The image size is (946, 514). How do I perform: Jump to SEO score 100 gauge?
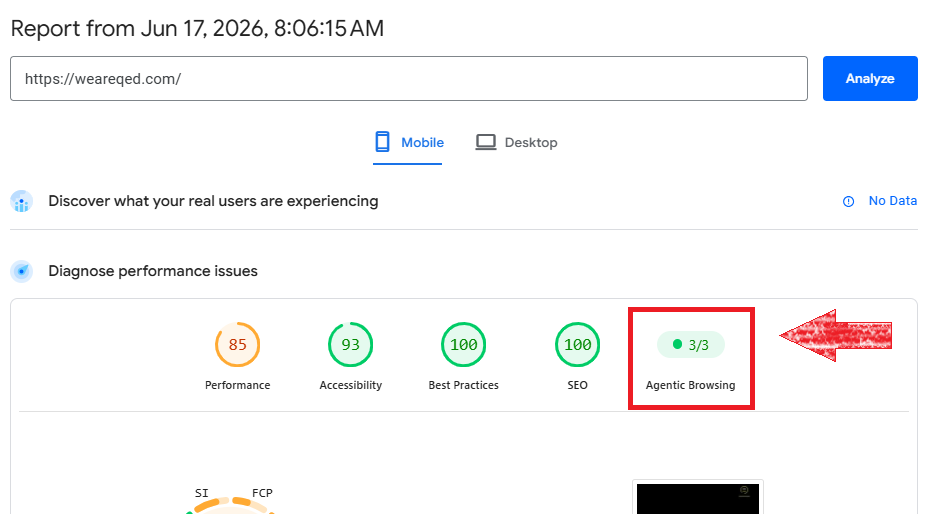[x=577, y=344]
